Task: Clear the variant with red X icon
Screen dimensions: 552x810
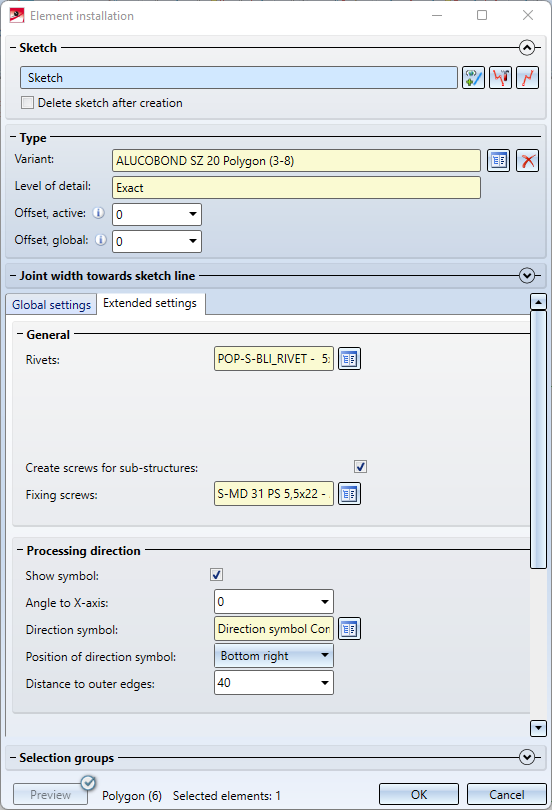Action: (x=527, y=161)
